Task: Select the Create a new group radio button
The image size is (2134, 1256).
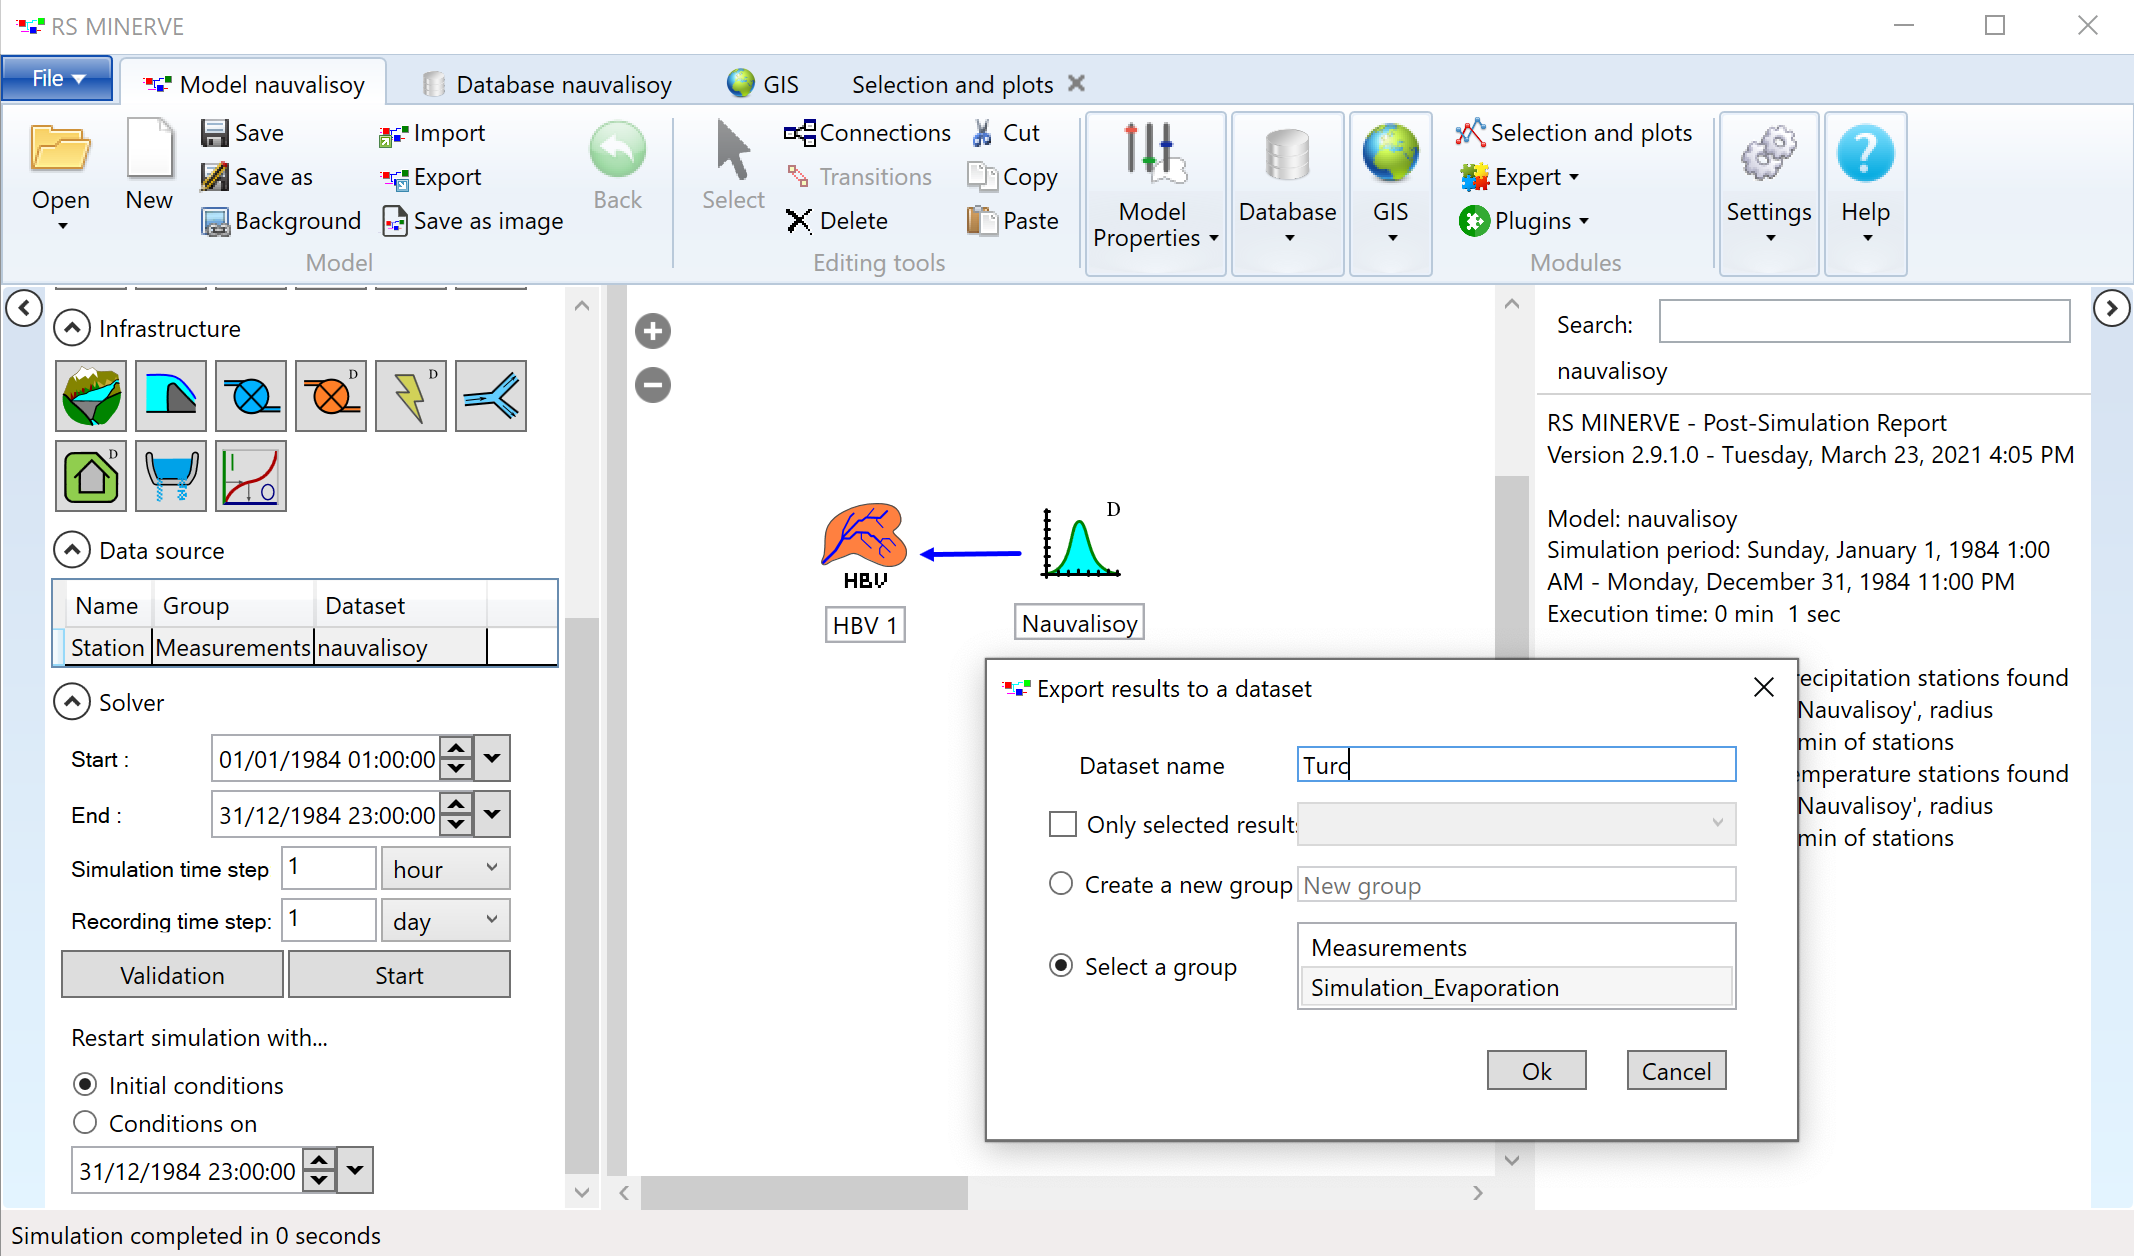Action: 1063,884
